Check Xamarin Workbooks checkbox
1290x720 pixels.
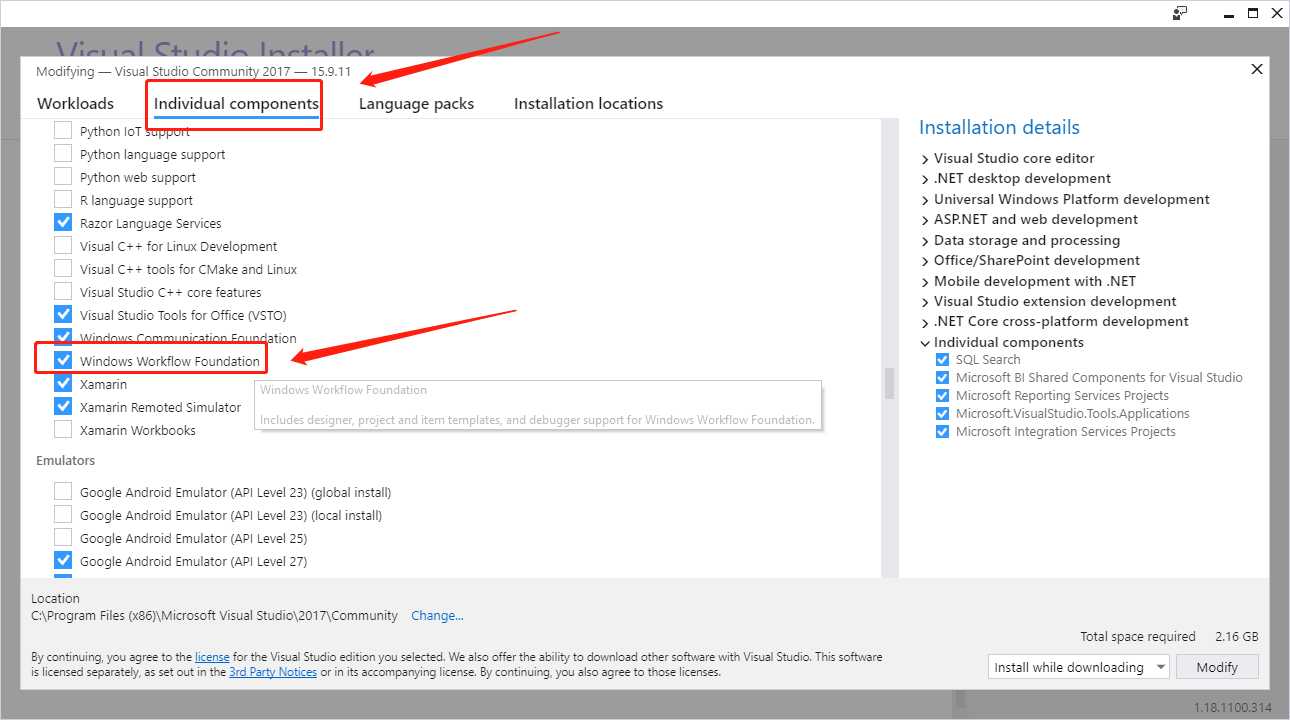point(63,430)
